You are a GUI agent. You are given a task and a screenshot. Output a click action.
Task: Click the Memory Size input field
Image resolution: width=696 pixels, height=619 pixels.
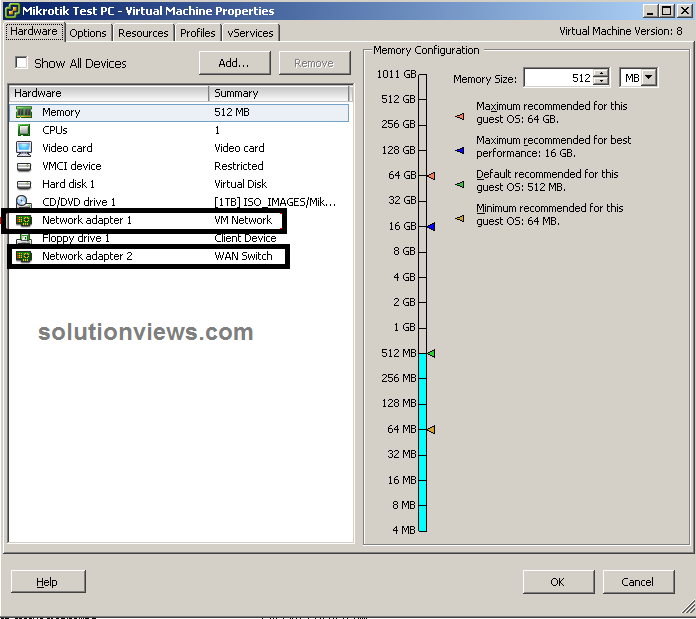tap(558, 78)
